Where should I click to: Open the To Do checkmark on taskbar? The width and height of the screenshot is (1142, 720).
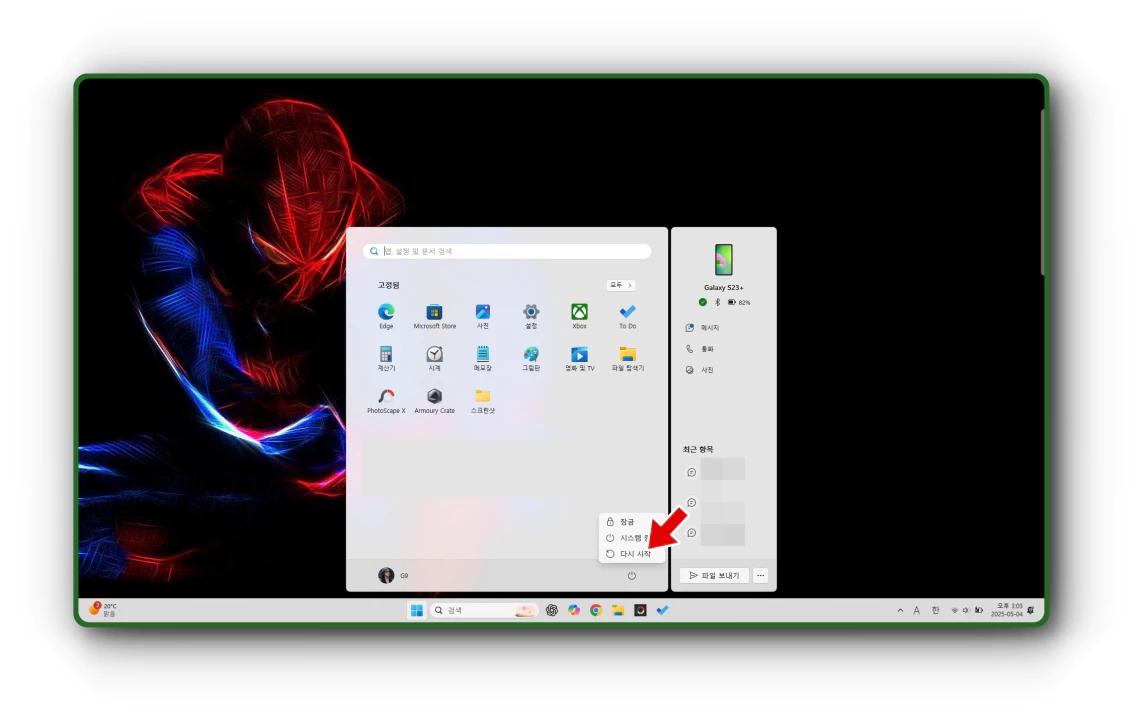[662, 611]
